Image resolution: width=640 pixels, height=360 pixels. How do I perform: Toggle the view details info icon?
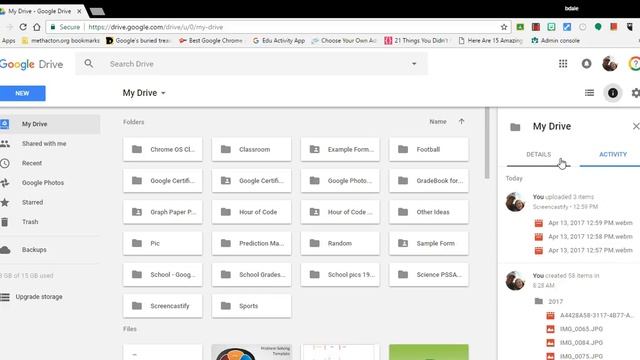tap(613, 93)
